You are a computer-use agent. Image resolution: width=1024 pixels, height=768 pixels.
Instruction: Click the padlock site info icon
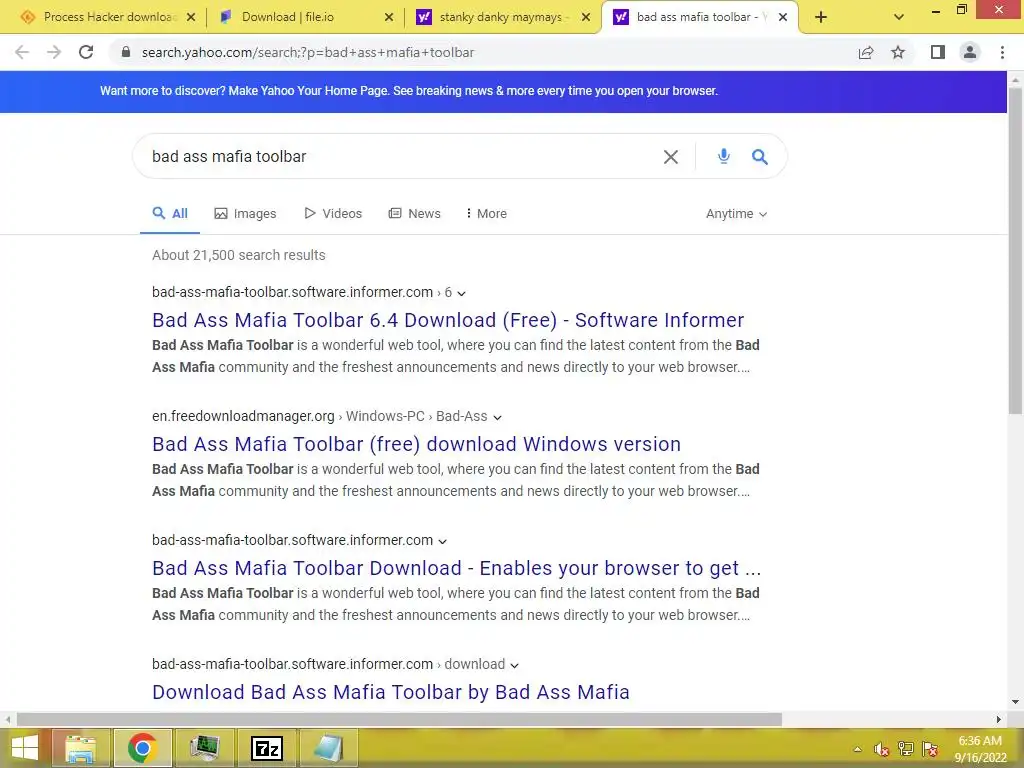click(x=126, y=52)
